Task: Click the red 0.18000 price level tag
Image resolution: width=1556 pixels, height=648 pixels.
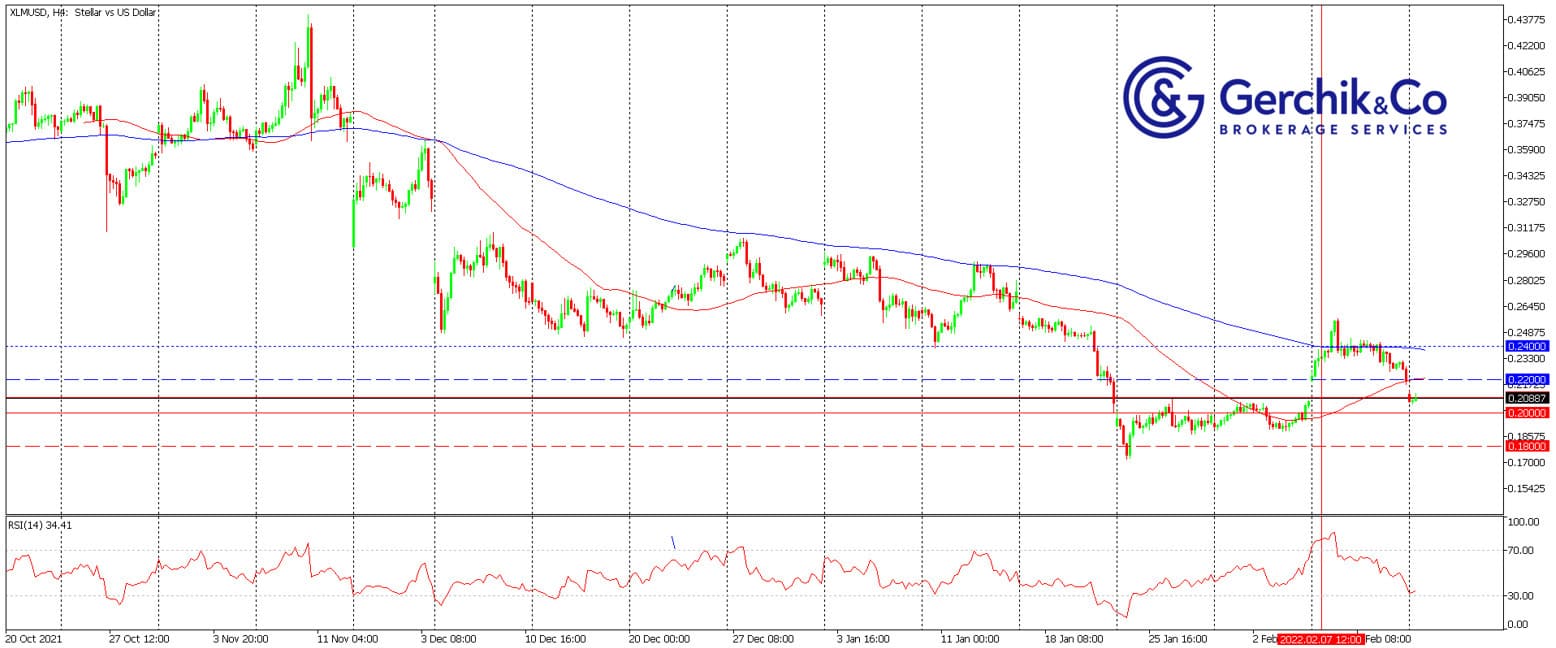Action: pos(1526,447)
